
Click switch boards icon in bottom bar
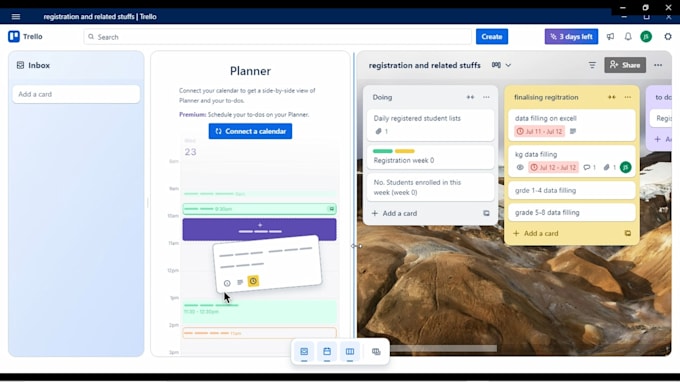click(x=376, y=352)
